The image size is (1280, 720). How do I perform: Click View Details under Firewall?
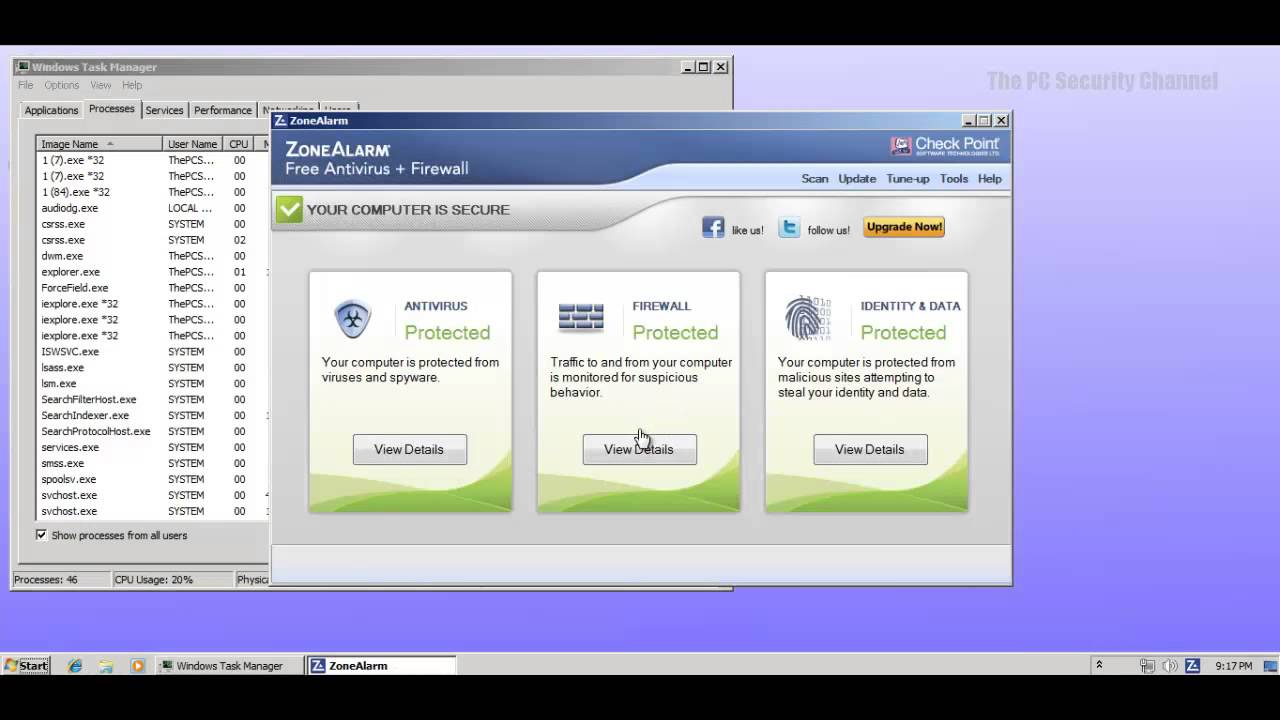[639, 449]
